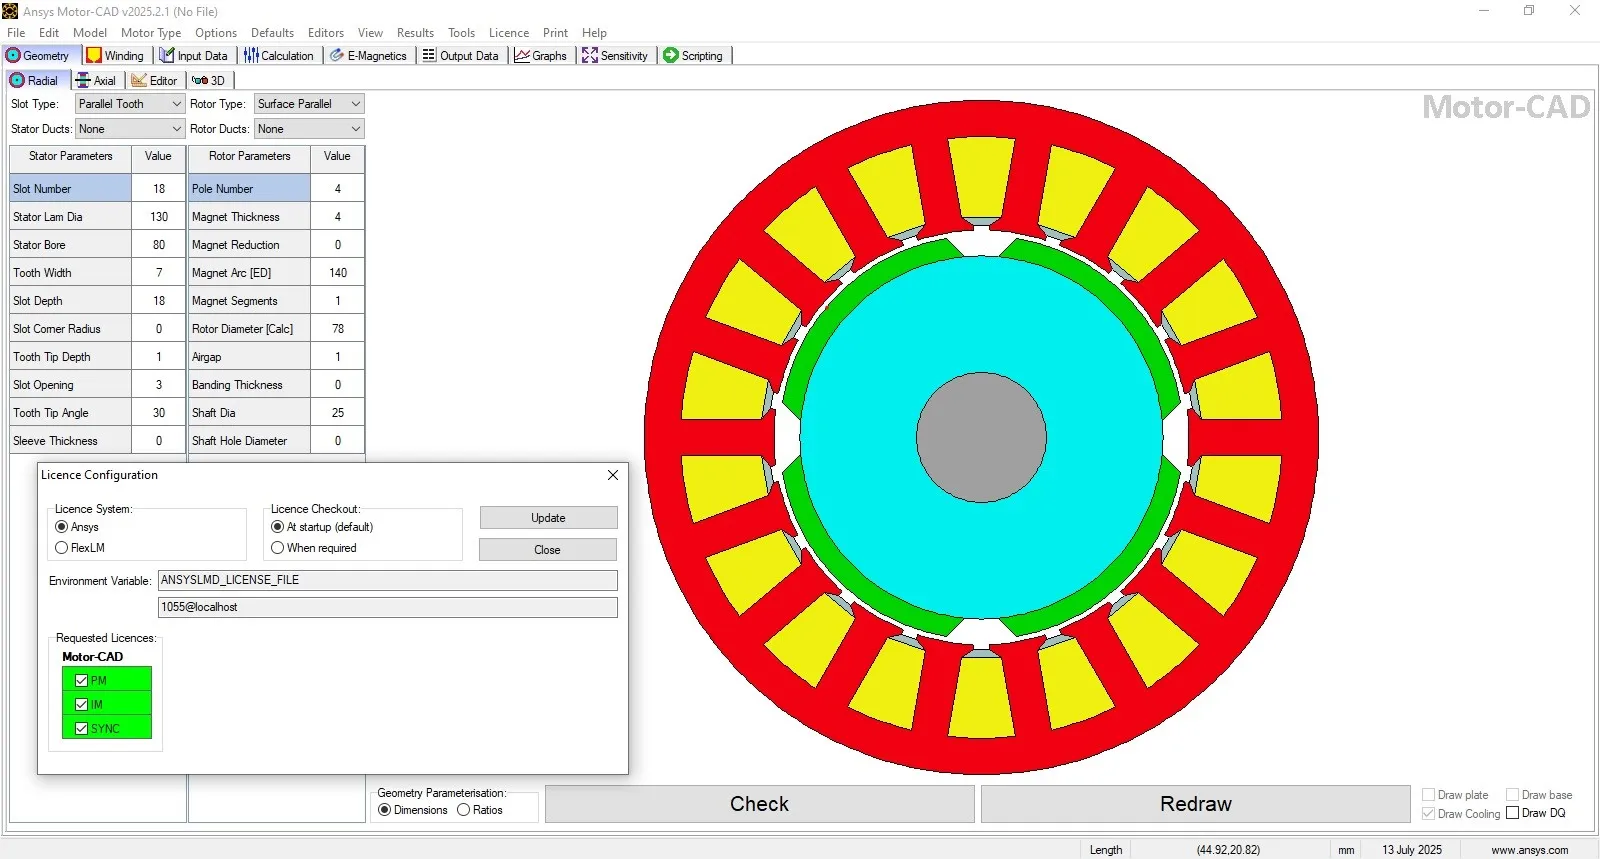1600x859 pixels.
Task: Open the Sensitivity tab icon
Action: [x=590, y=56]
